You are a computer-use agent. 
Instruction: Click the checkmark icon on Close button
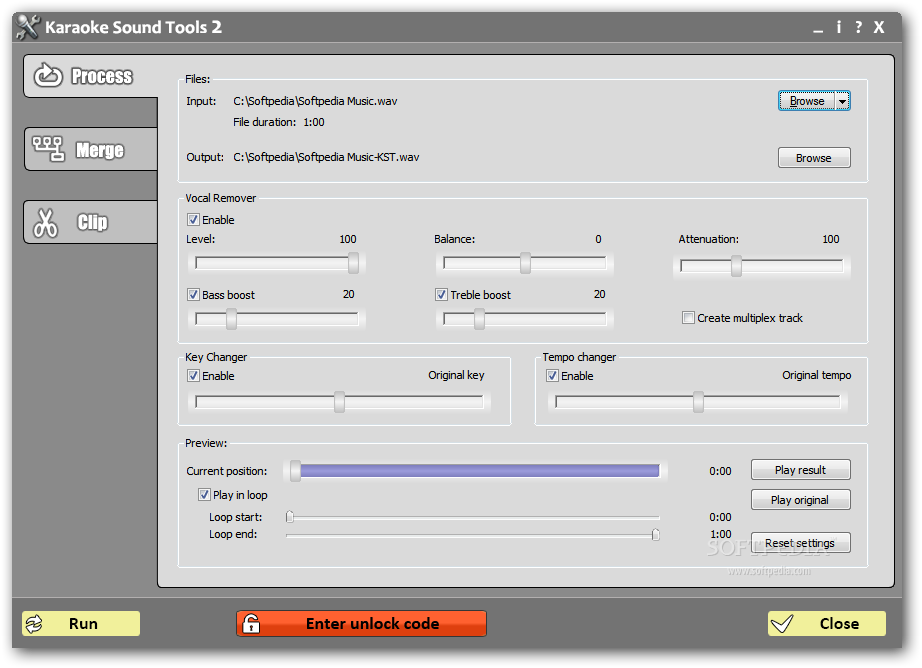click(782, 624)
